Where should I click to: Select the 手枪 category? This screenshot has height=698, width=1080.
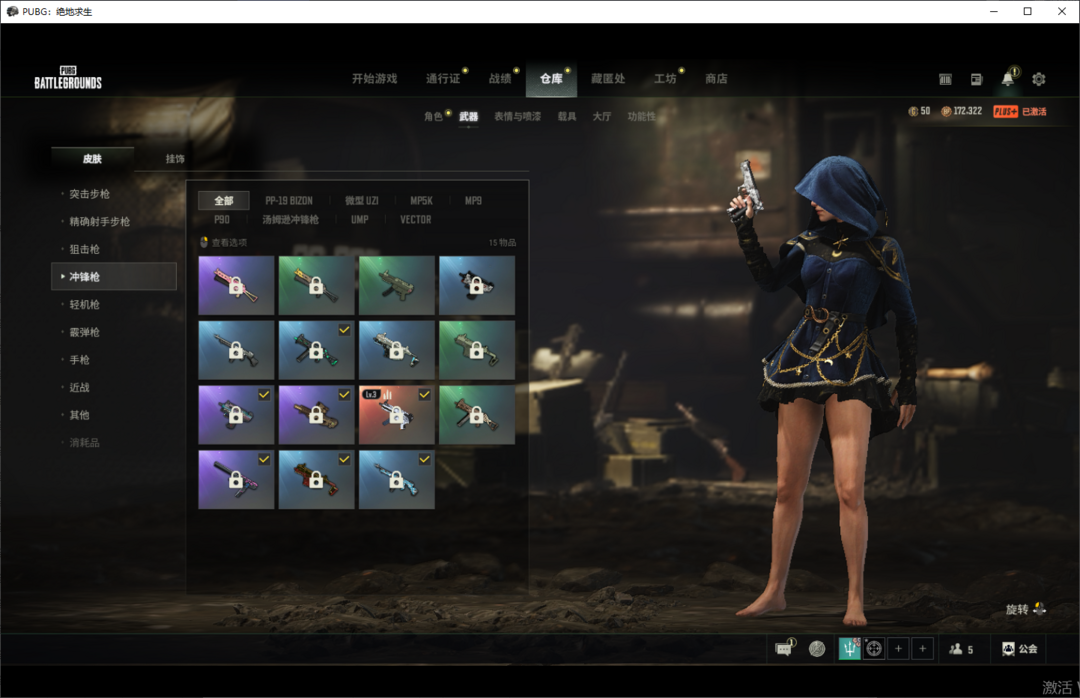click(x=79, y=360)
